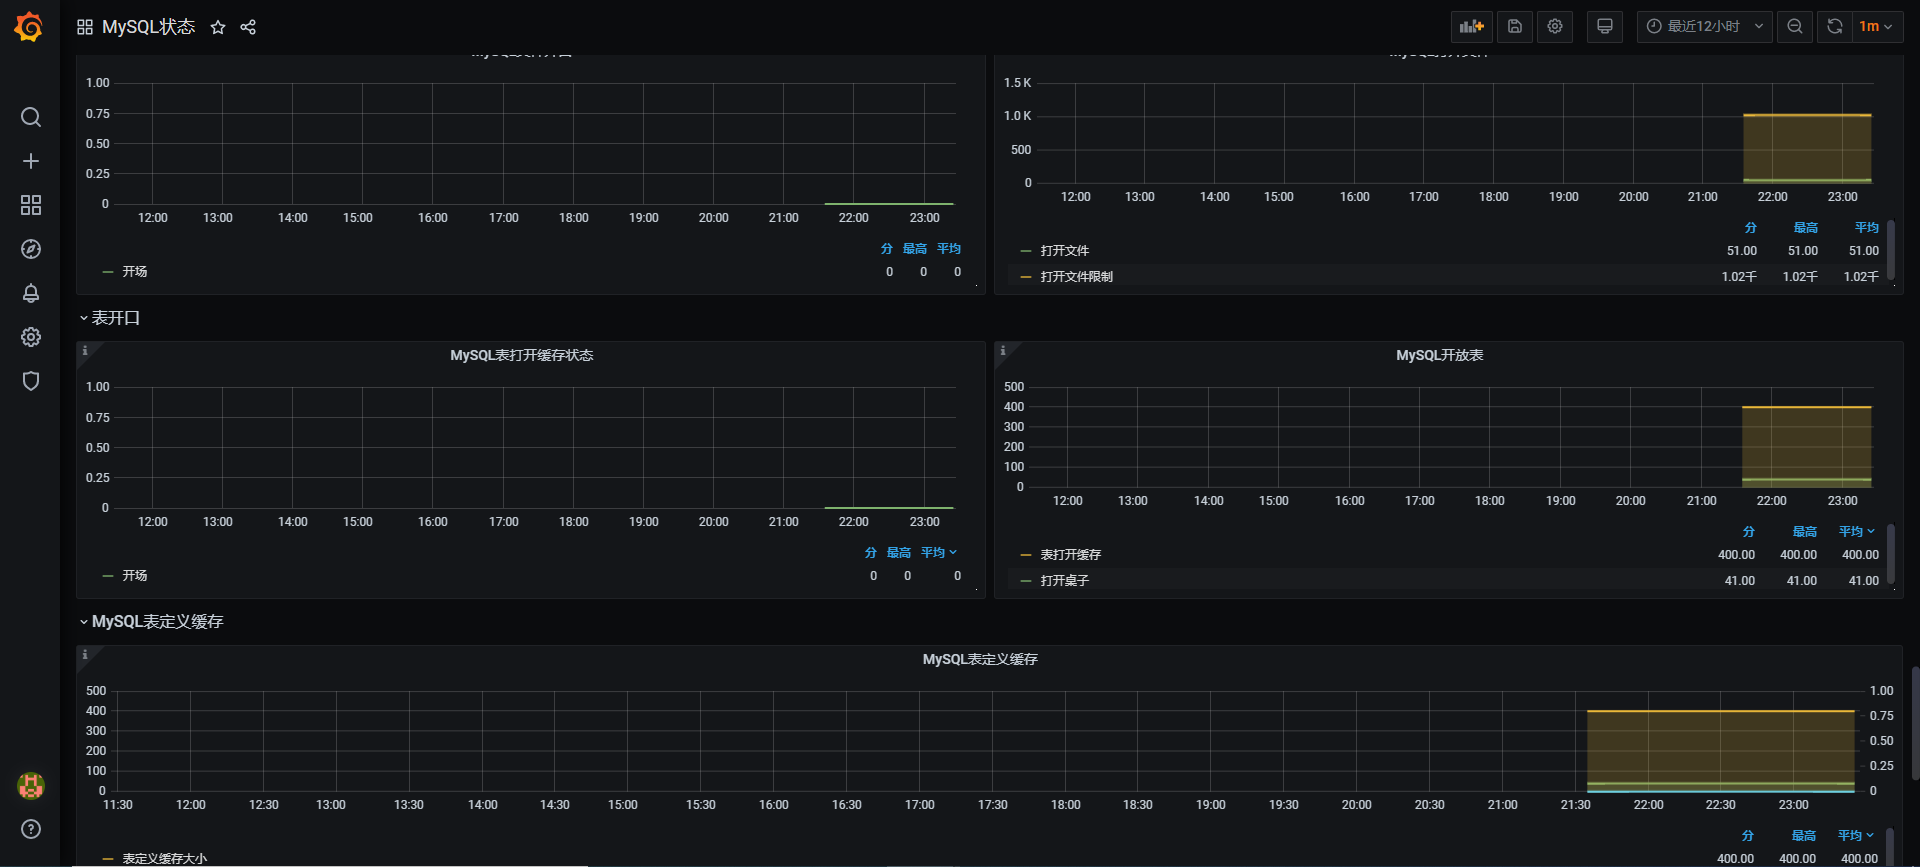Save the dashboard
The height and width of the screenshot is (867, 1920).
point(1515,26)
